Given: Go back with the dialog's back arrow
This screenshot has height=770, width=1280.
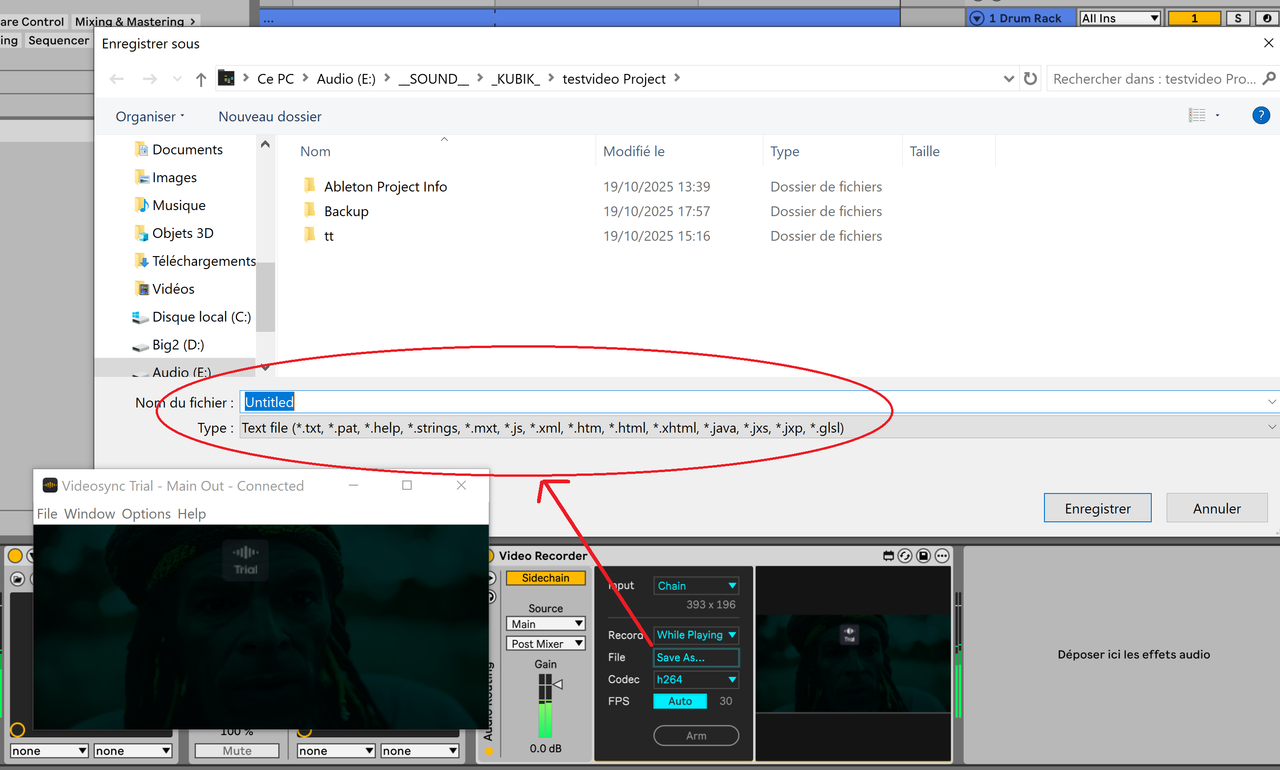Looking at the screenshot, I should [117, 79].
